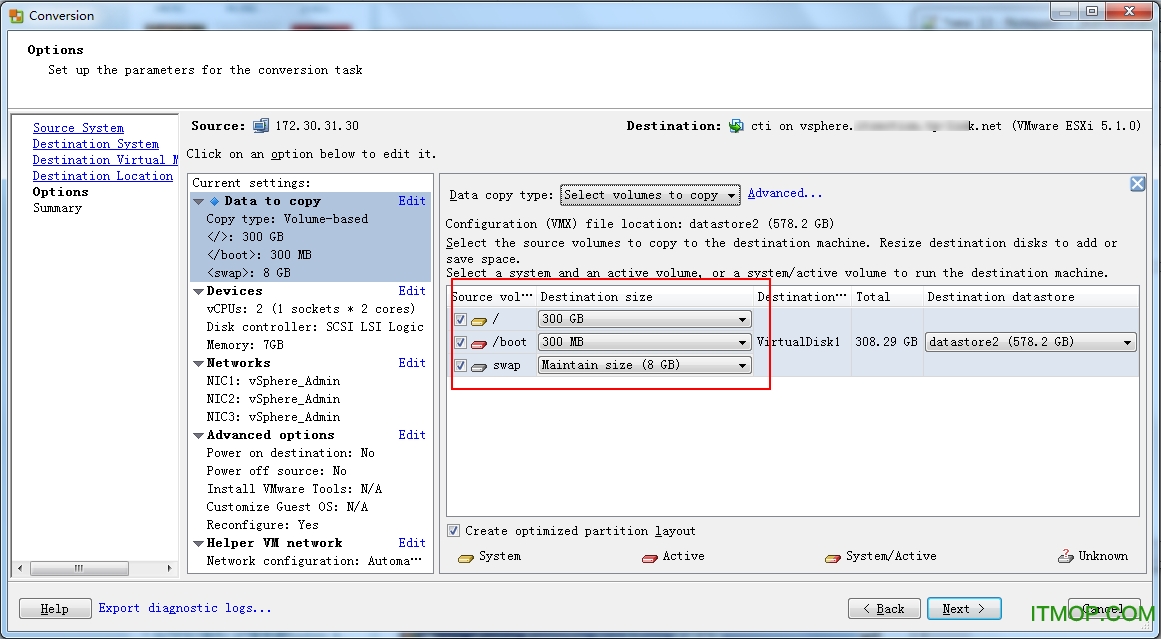Click the steps list scroll left arrow
Viewport: 1161px width, 639px height.
point(20,569)
